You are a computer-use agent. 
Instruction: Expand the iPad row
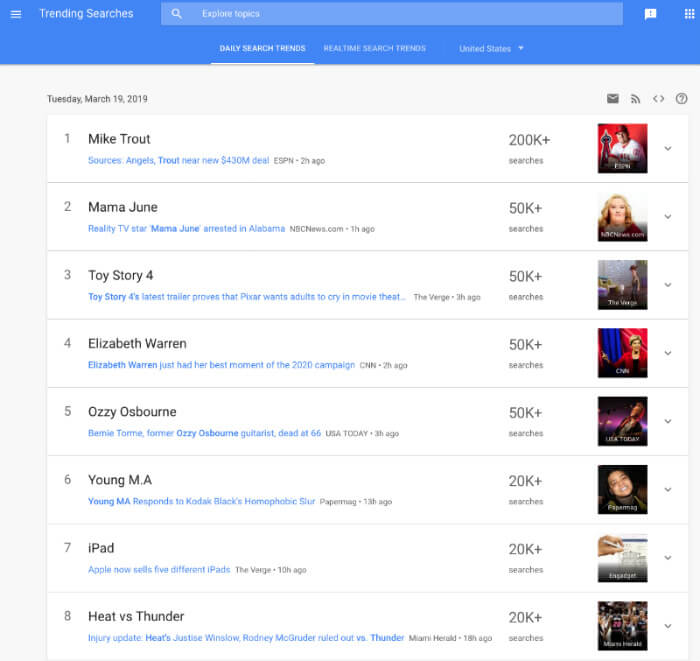(x=668, y=558)
